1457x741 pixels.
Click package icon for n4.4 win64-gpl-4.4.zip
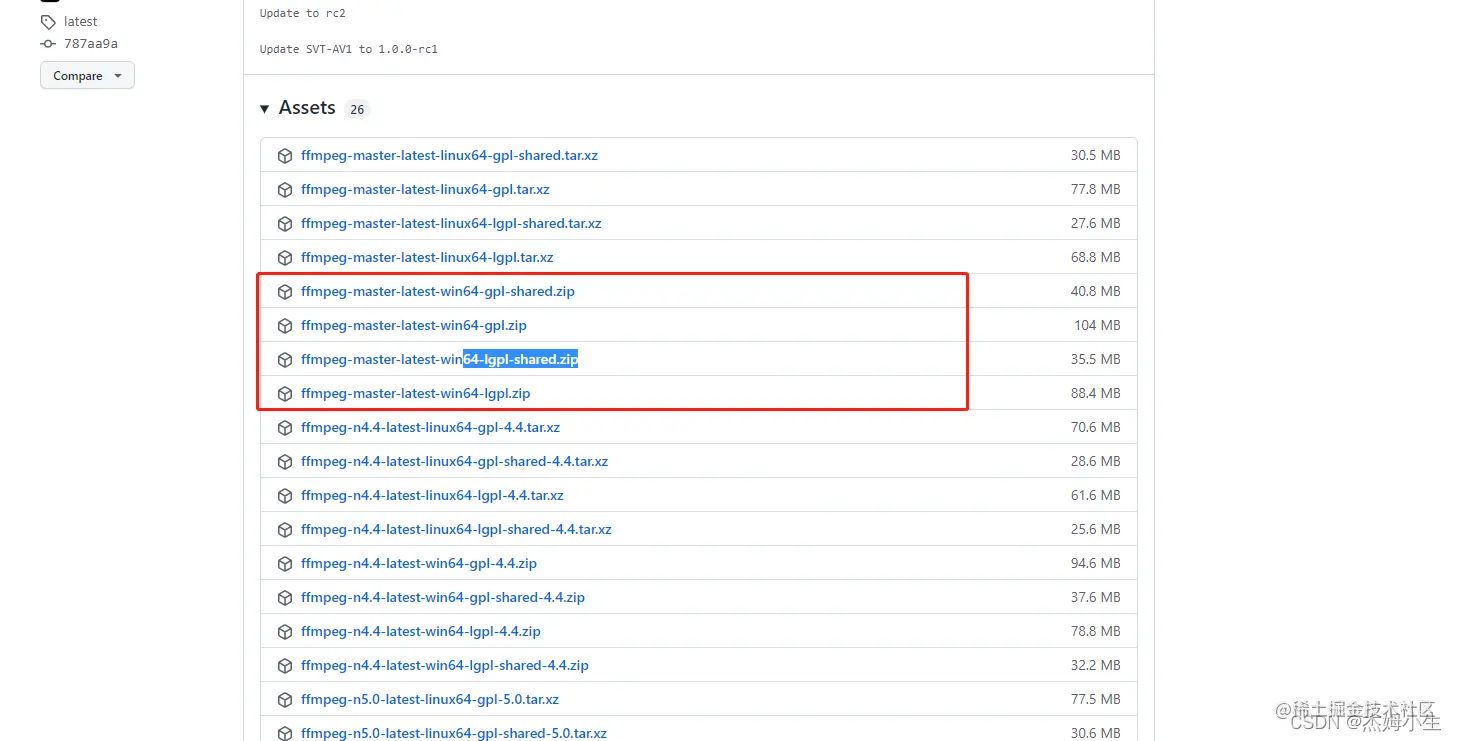pyautogui.click(x=285, y=564)
